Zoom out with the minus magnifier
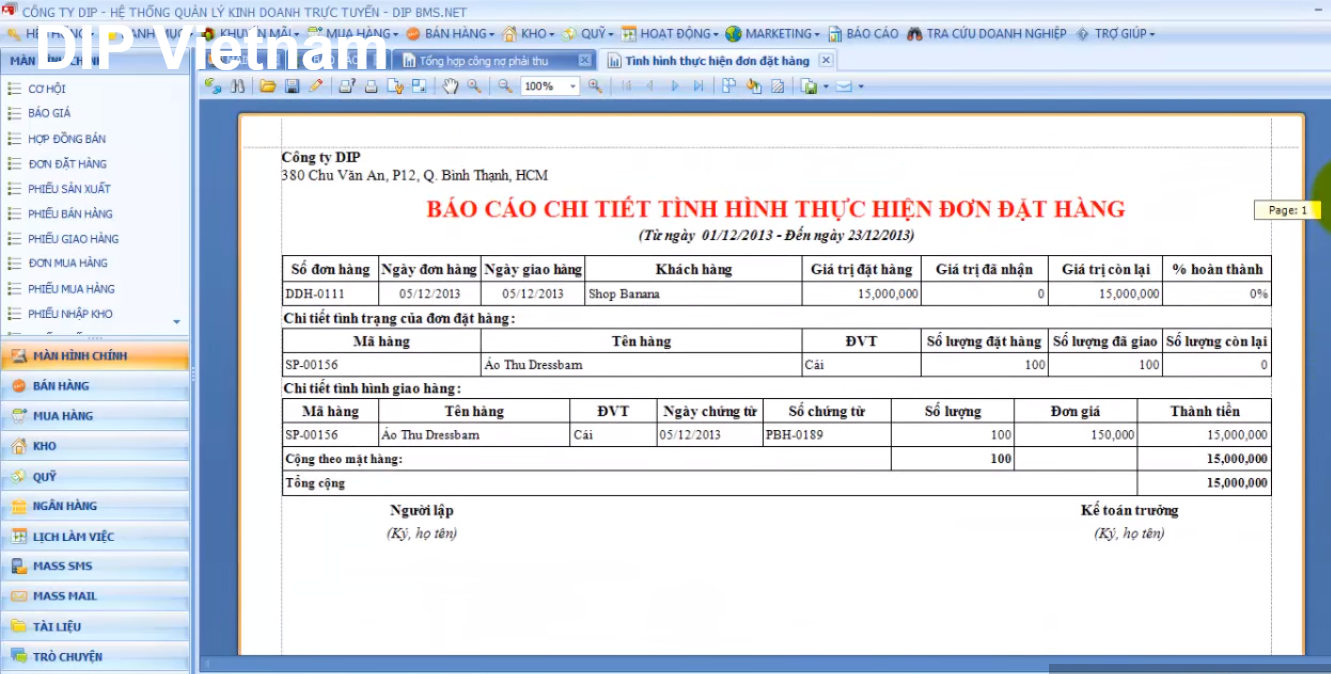1331x674 pixels. tap(505, 86)
